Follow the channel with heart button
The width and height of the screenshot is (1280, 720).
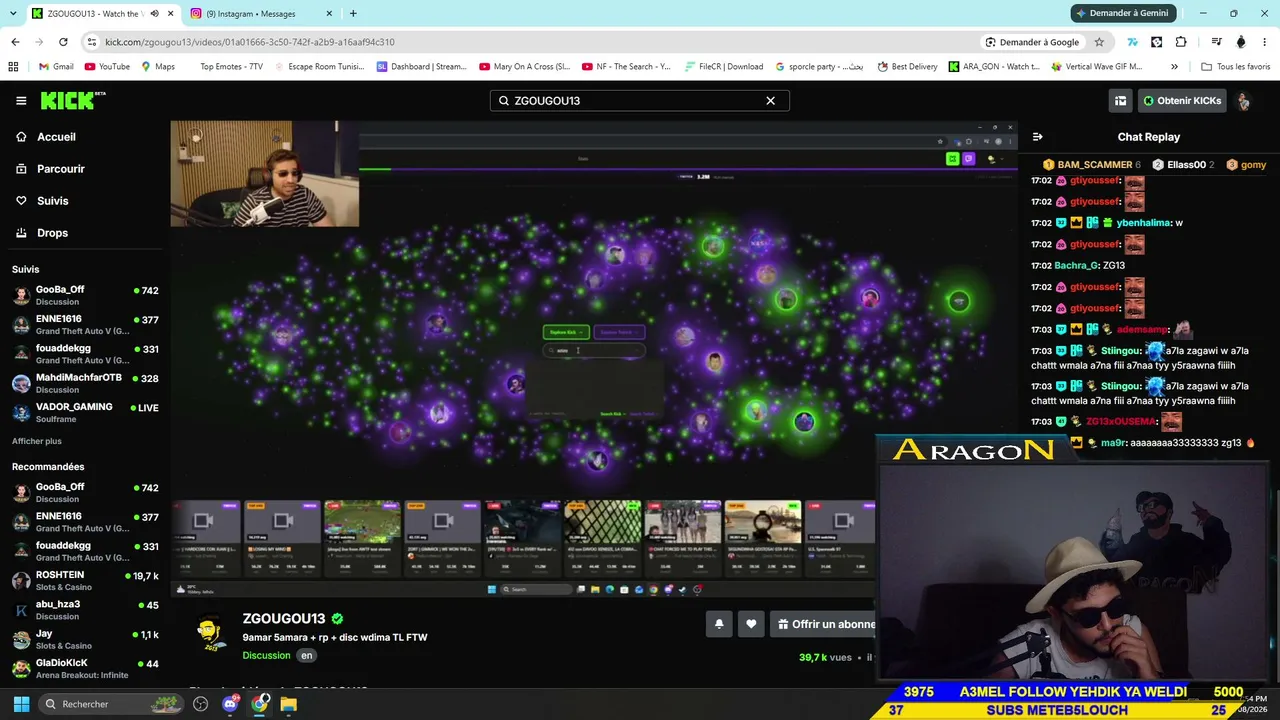point(751,624)
